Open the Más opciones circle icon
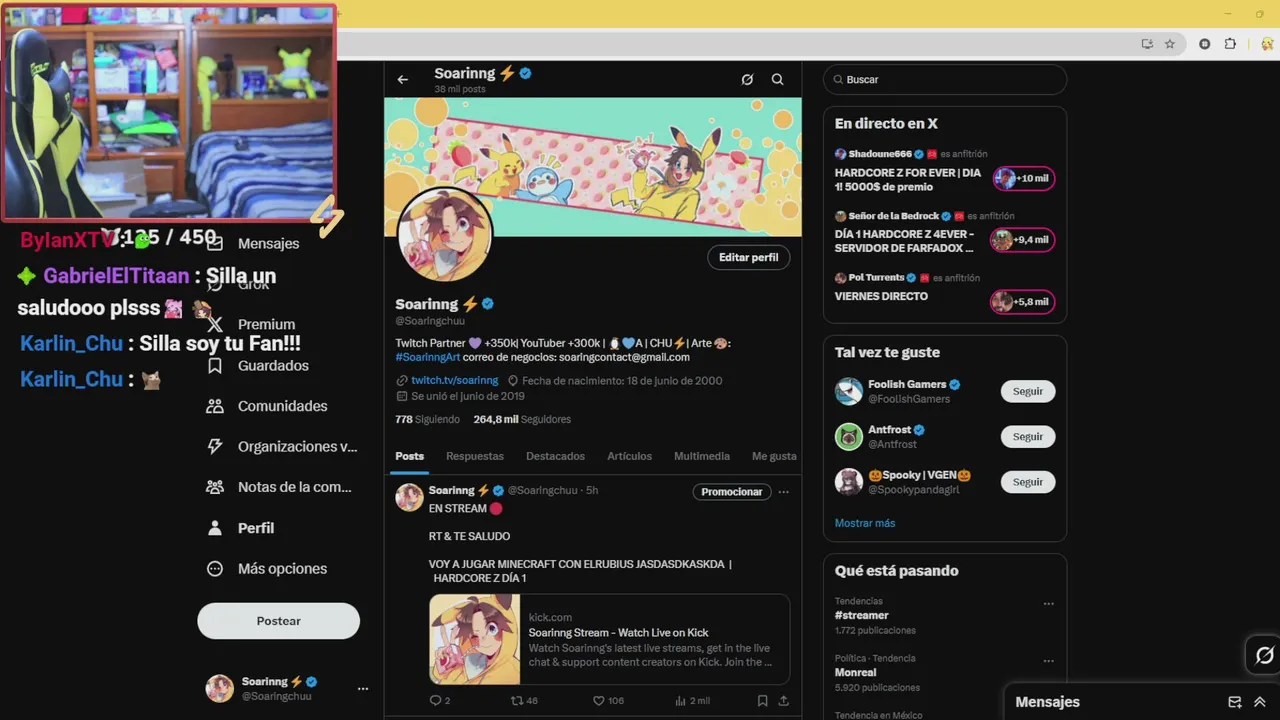Screen dimensions: 1280x720 (x=215, y=569)
